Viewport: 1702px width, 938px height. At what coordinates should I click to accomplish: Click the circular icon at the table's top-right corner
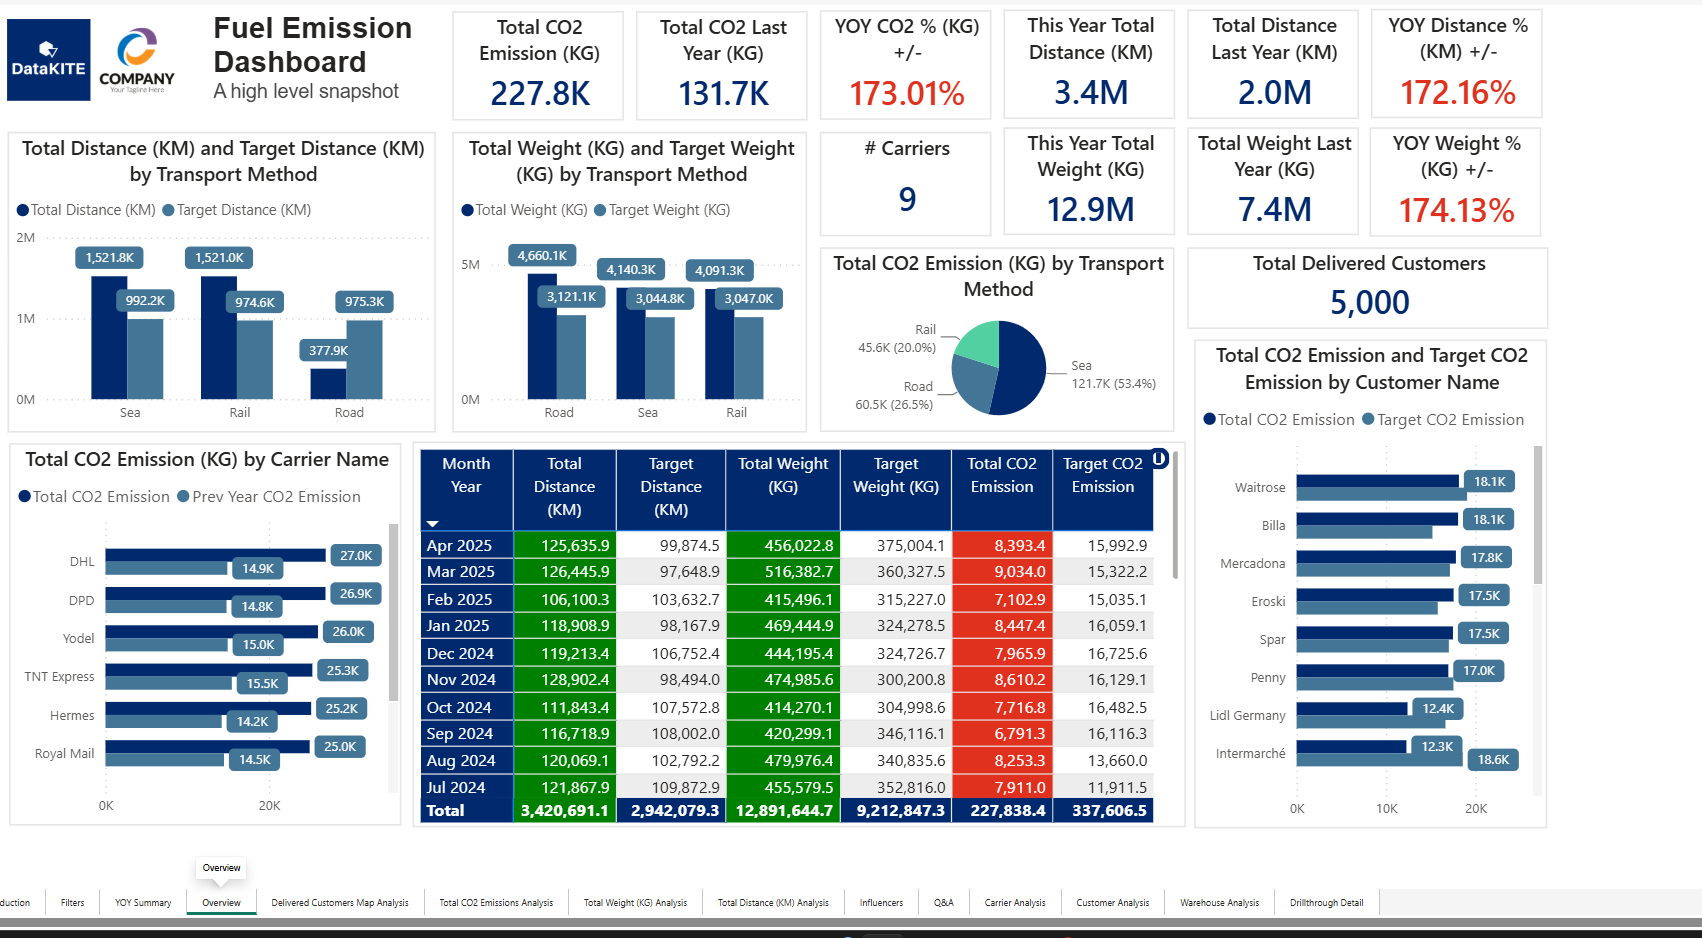pyautogui.click(x=1159, y=458)
